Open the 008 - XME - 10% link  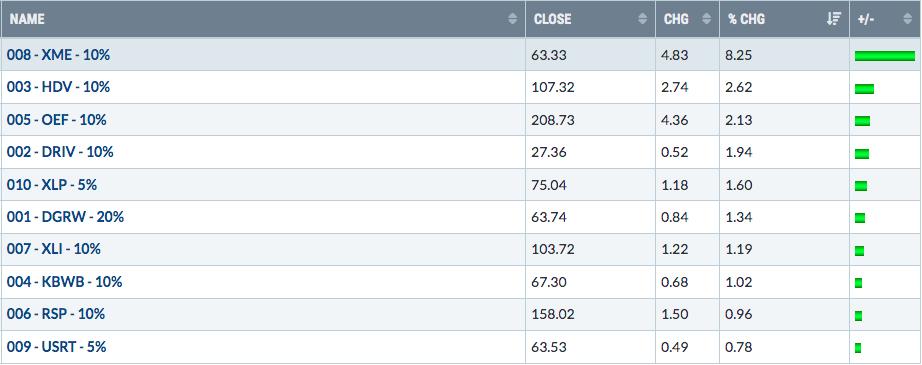click(58, 55)
